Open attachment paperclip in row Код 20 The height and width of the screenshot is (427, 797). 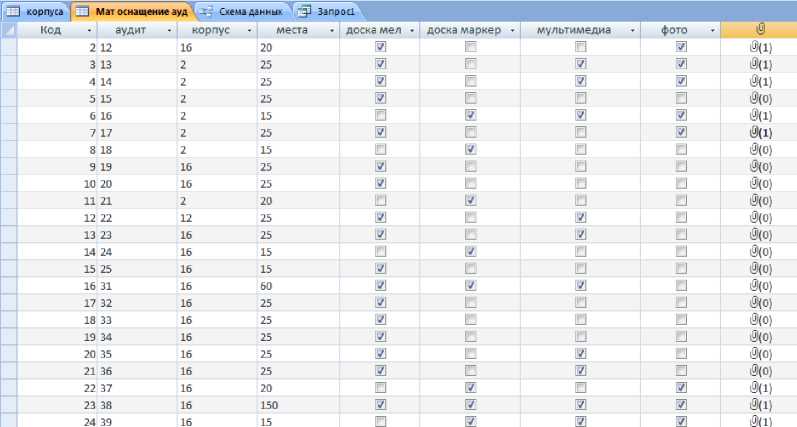761,354
